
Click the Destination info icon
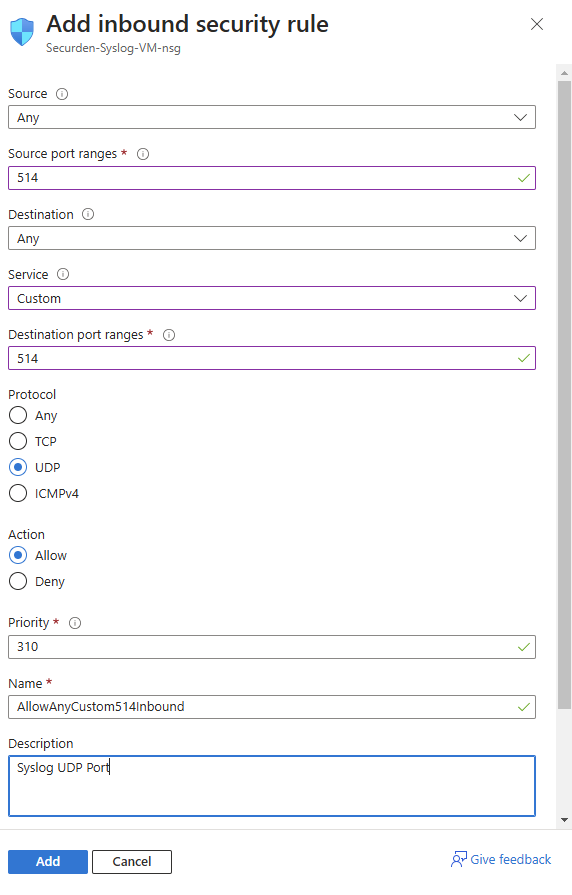tap(88, 214)
